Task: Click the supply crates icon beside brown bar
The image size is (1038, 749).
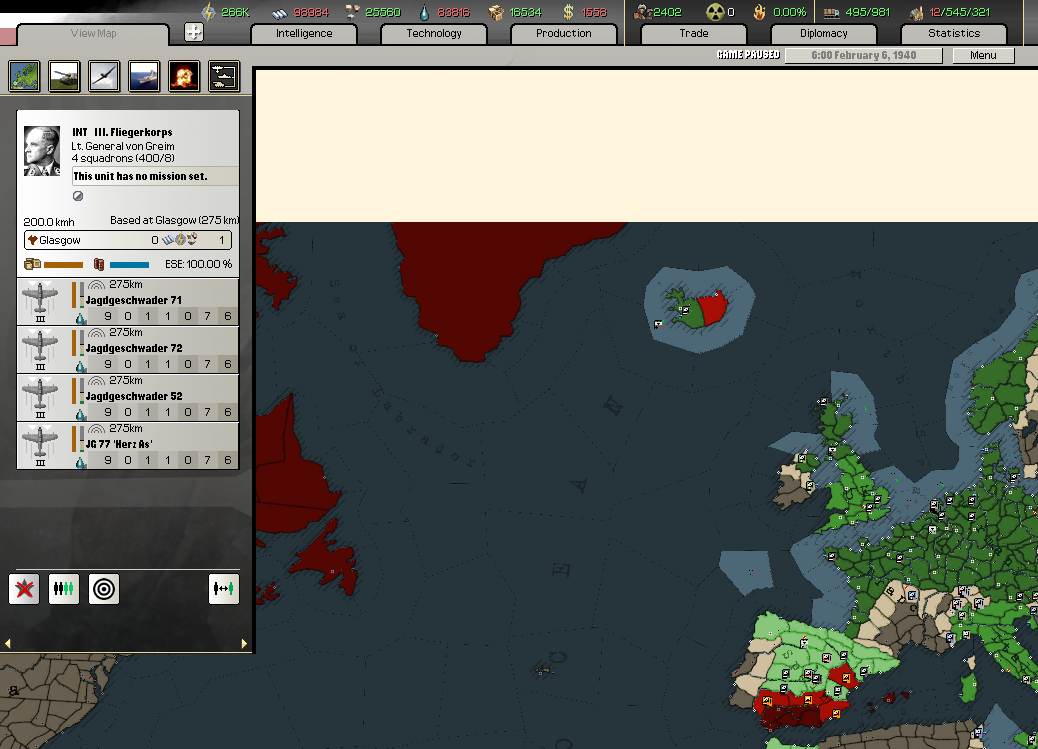Action: (x=32, y=265)
